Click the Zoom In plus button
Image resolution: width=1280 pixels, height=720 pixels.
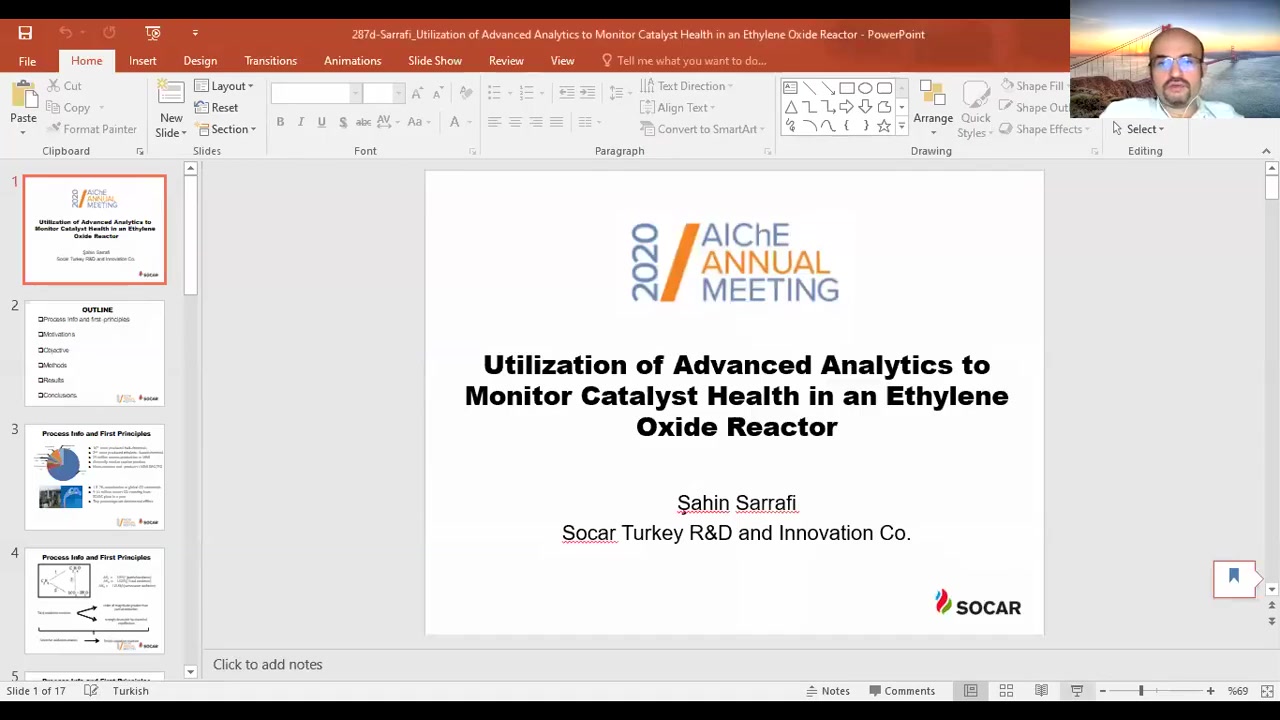tap(1210, 691)
